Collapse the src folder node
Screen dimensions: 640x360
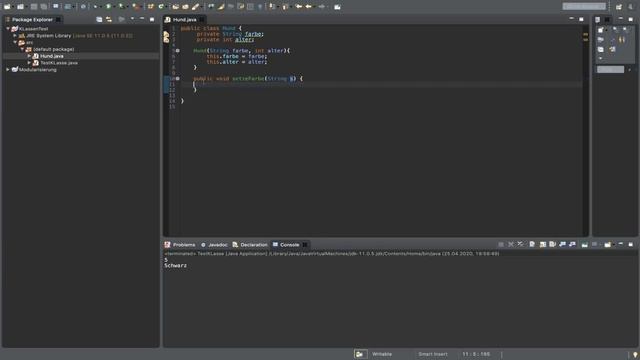coord(15,42)
